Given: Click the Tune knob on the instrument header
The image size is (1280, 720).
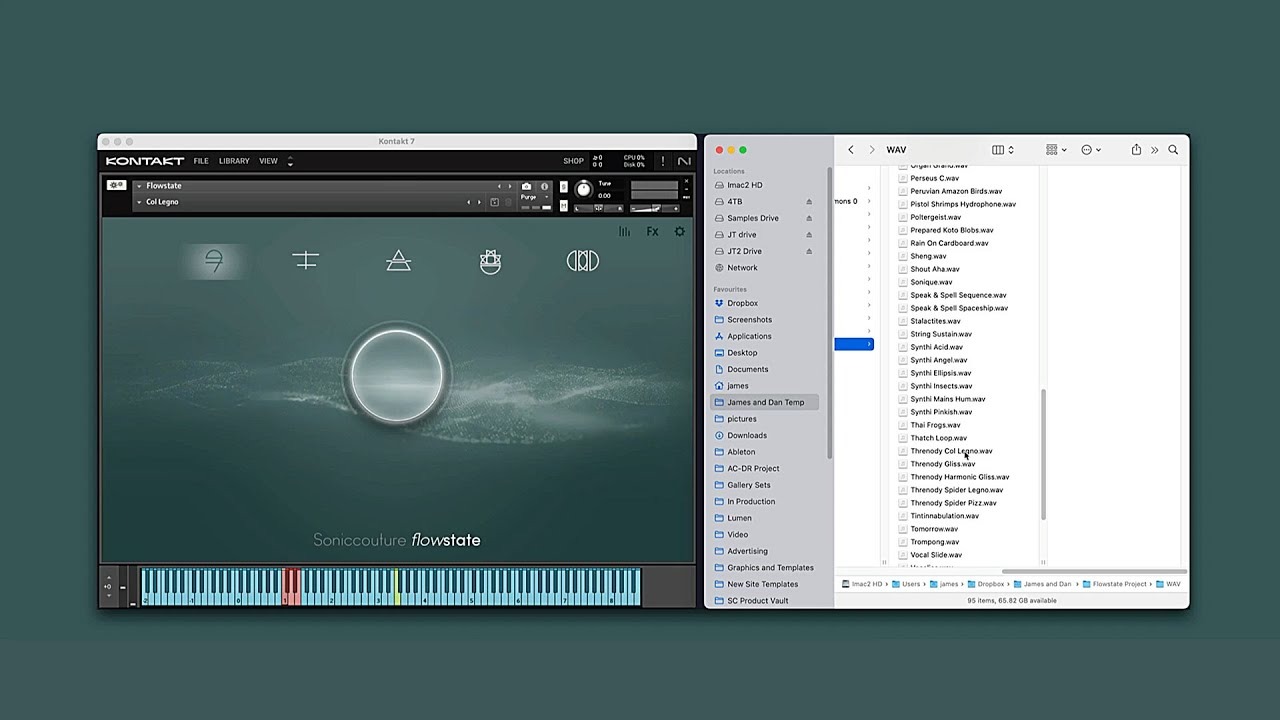Looking at the screenshot, I should pyautogui.click(x=584, y=187).
